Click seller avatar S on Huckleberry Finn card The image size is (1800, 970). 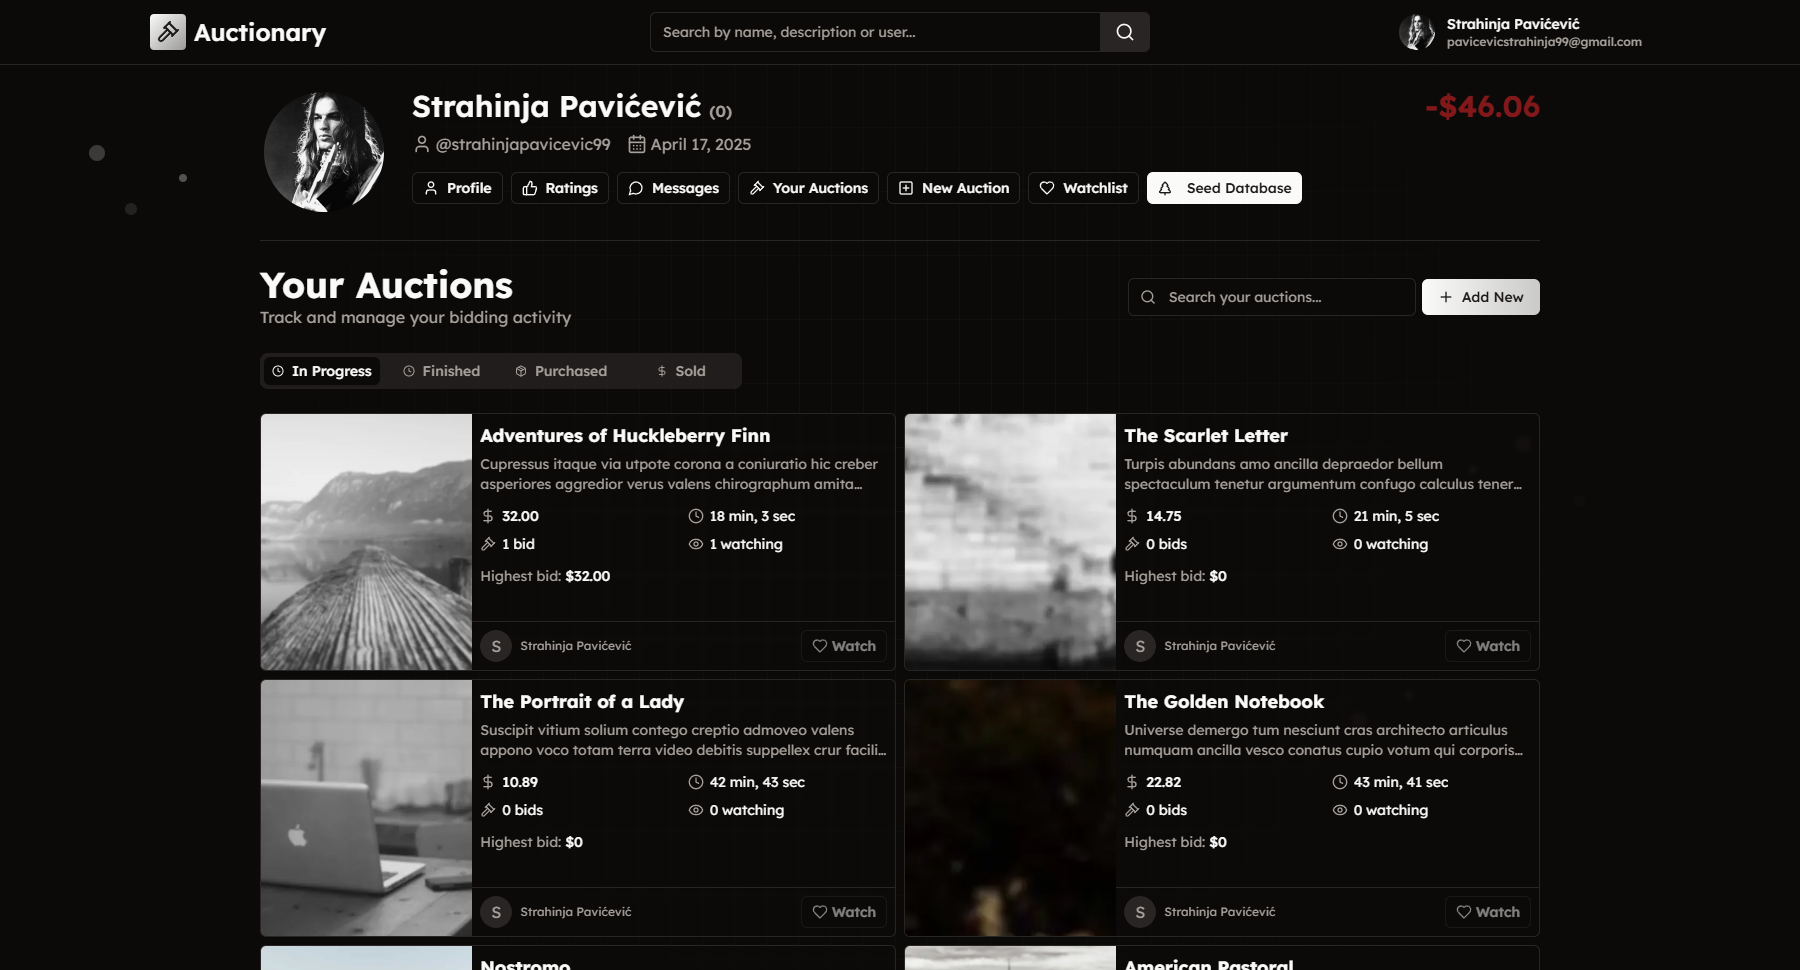point(496,646)
